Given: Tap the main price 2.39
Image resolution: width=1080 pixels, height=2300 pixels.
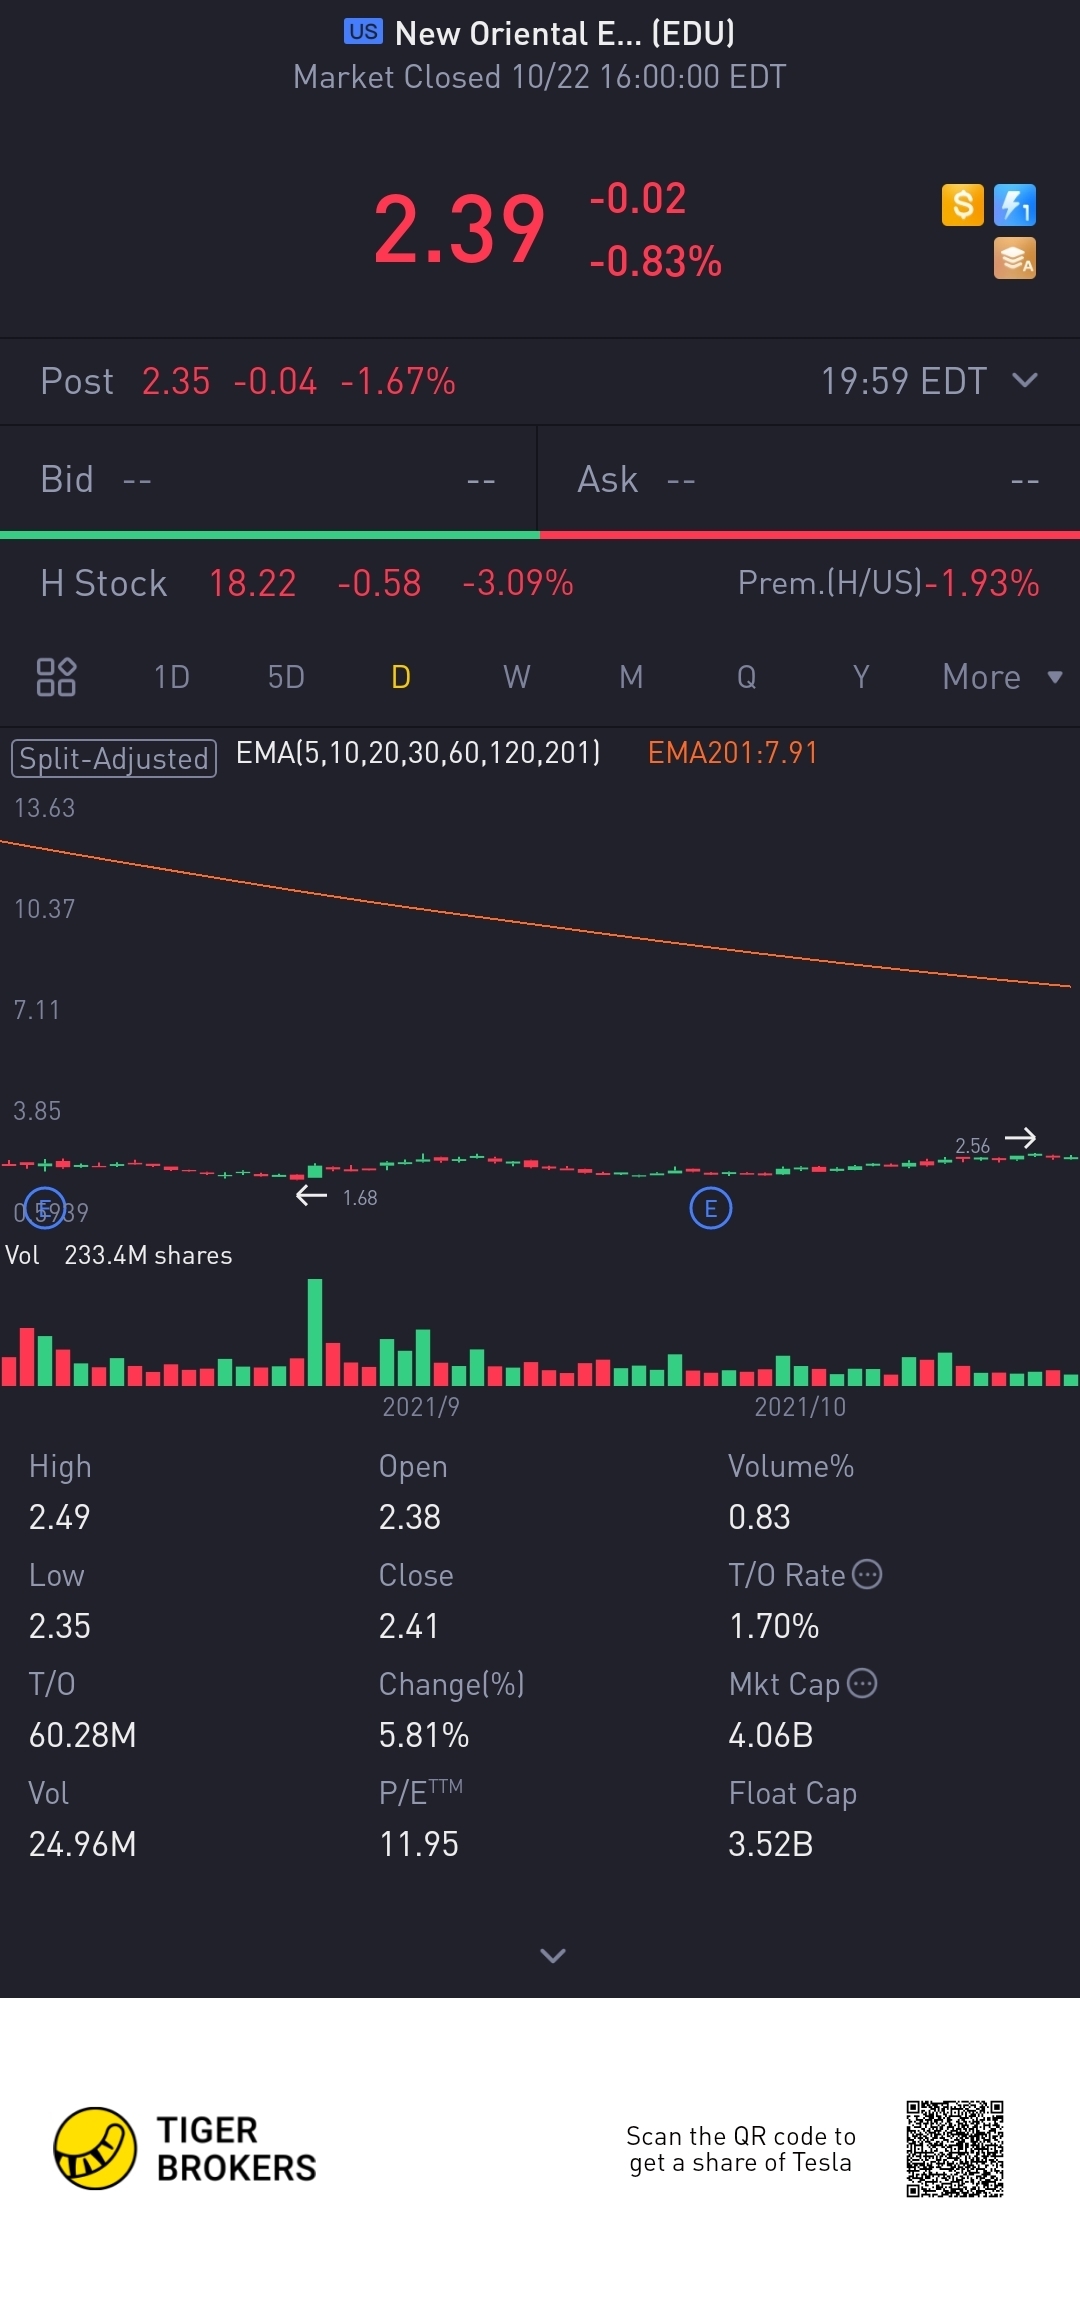Looking at the screenshot, I should tap(460, 229).
